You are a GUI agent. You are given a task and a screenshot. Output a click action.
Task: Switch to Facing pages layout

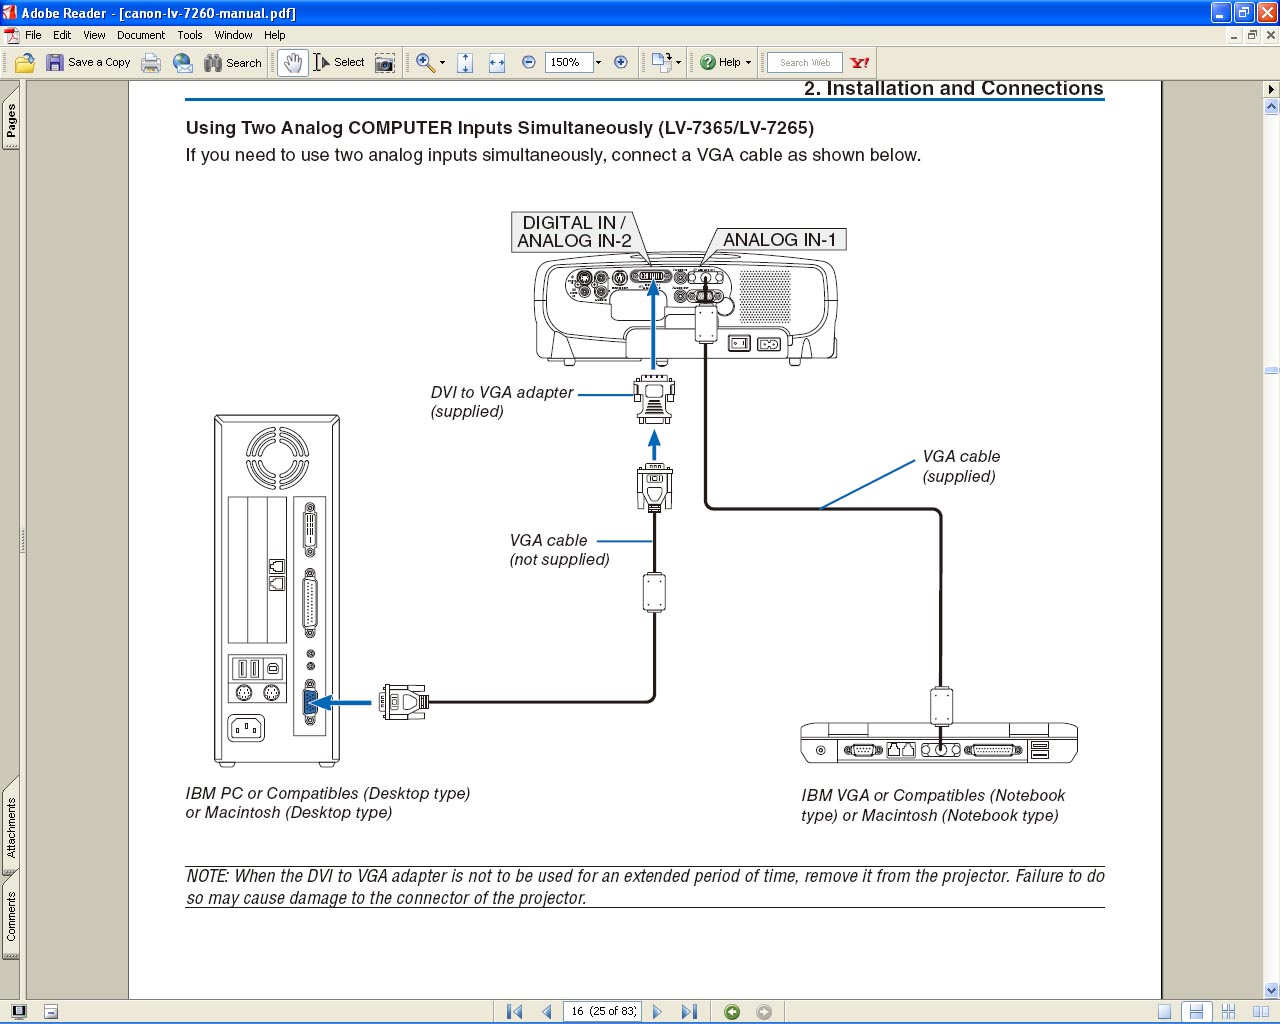click(x=1260, y=1012)
